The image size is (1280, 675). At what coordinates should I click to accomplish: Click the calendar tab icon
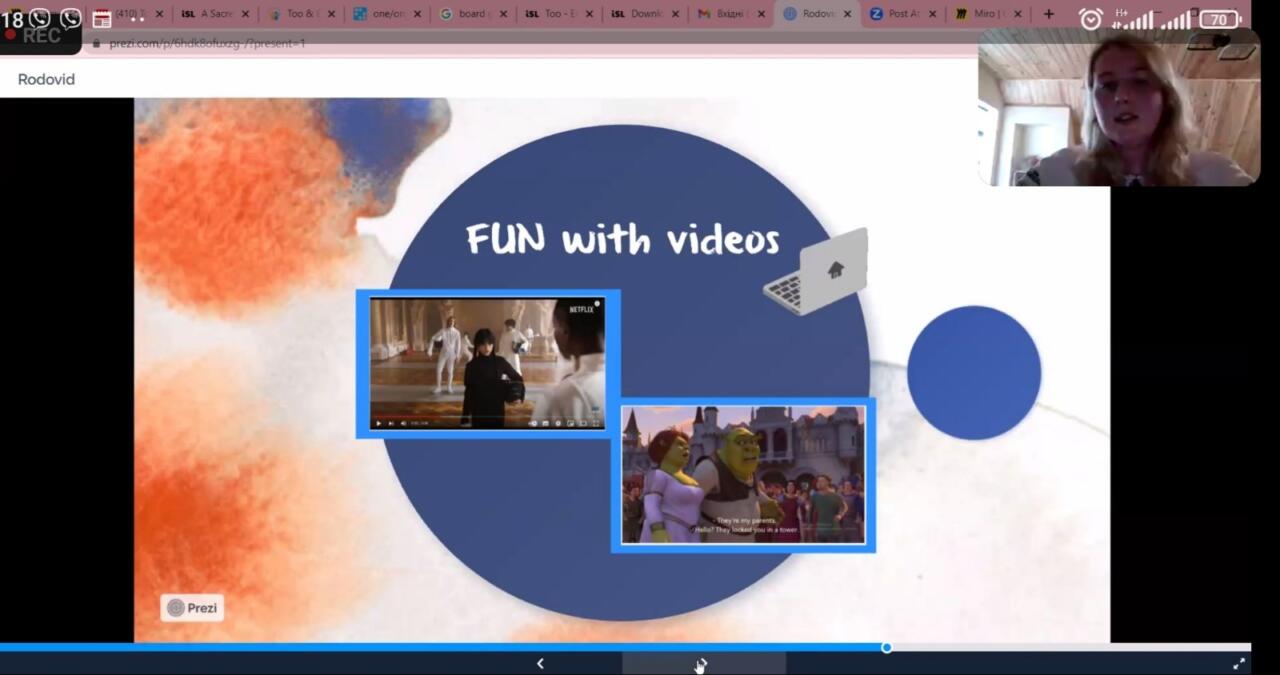pyautogui.click(x=101, y=18)
